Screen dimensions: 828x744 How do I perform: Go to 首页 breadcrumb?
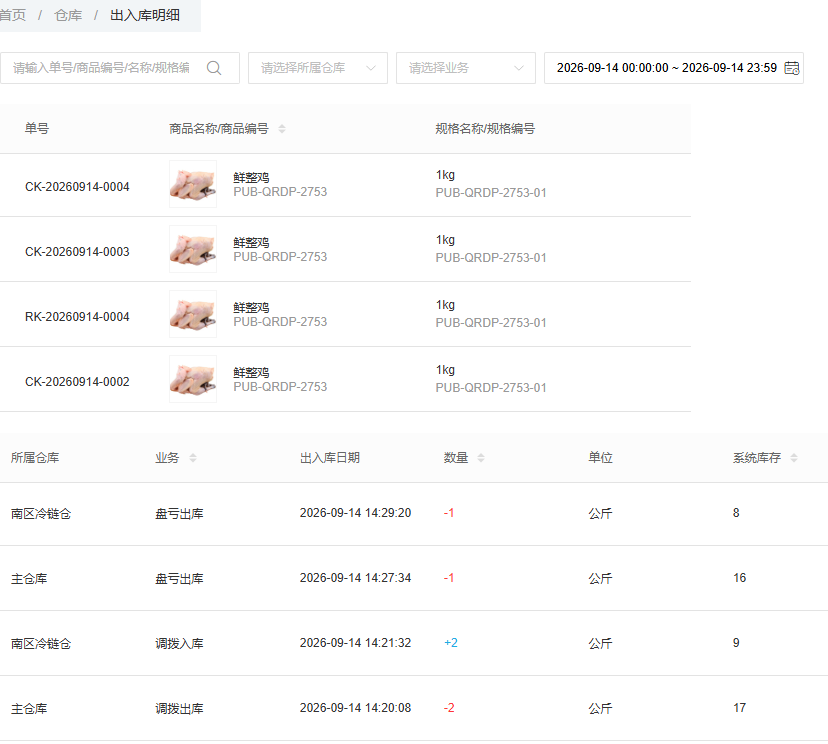(12, 15)
